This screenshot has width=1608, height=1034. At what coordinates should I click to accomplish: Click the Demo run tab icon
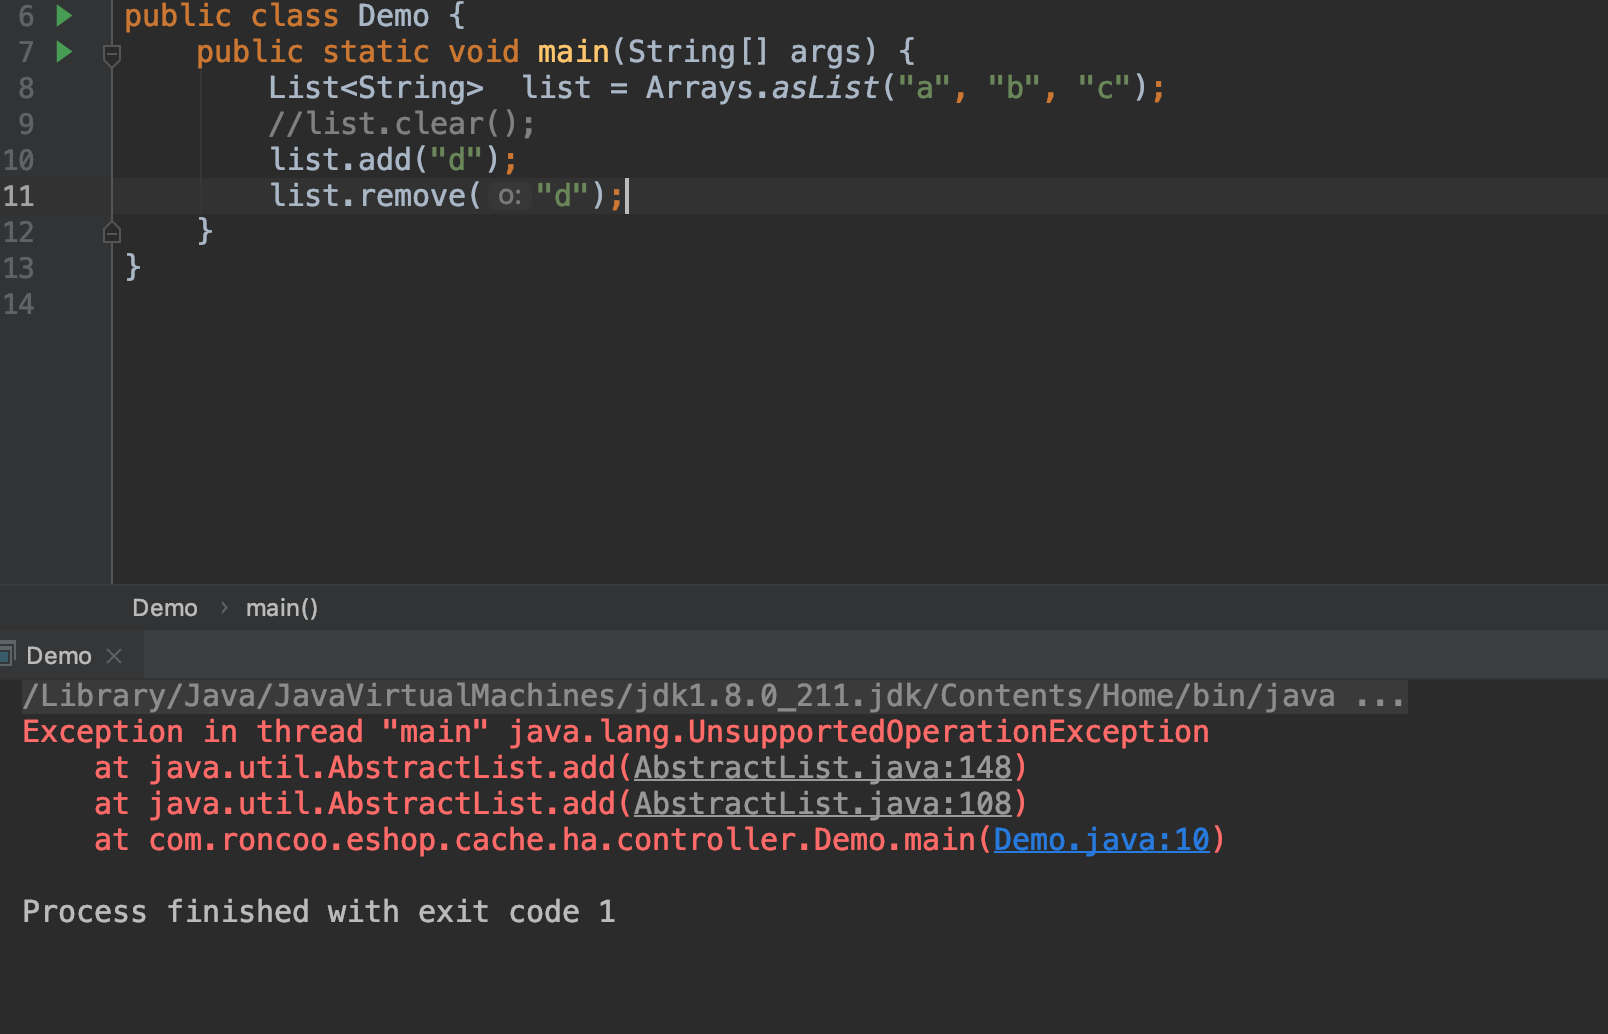click(7, 655)
